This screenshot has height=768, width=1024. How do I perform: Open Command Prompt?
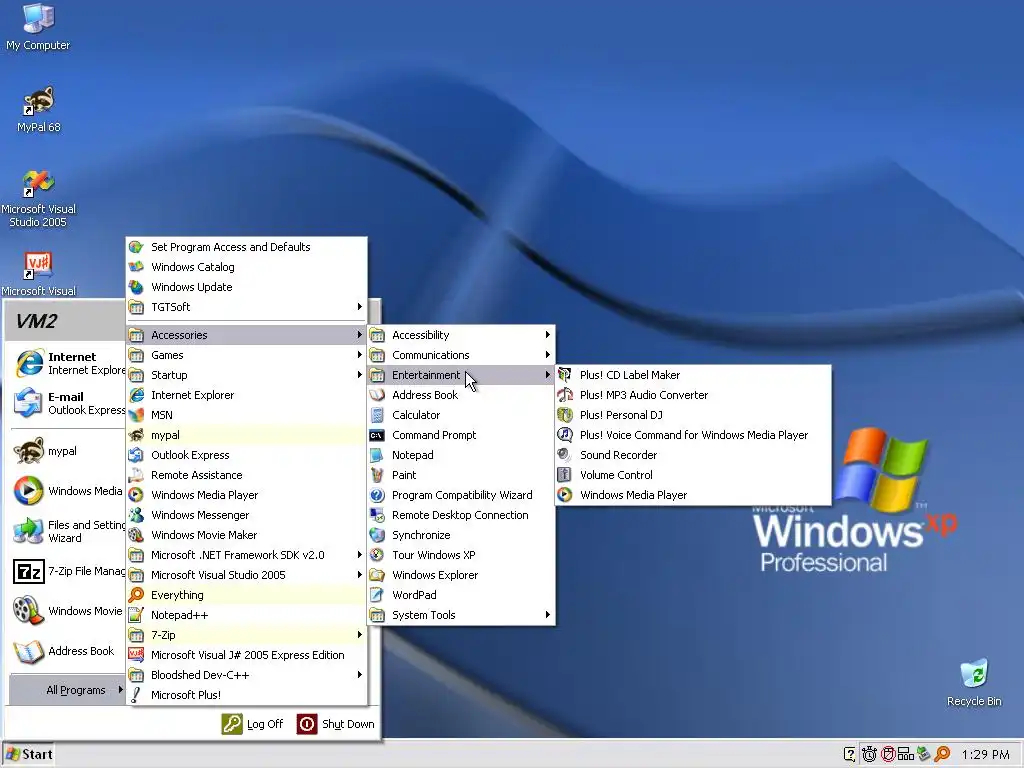point(461,435)
